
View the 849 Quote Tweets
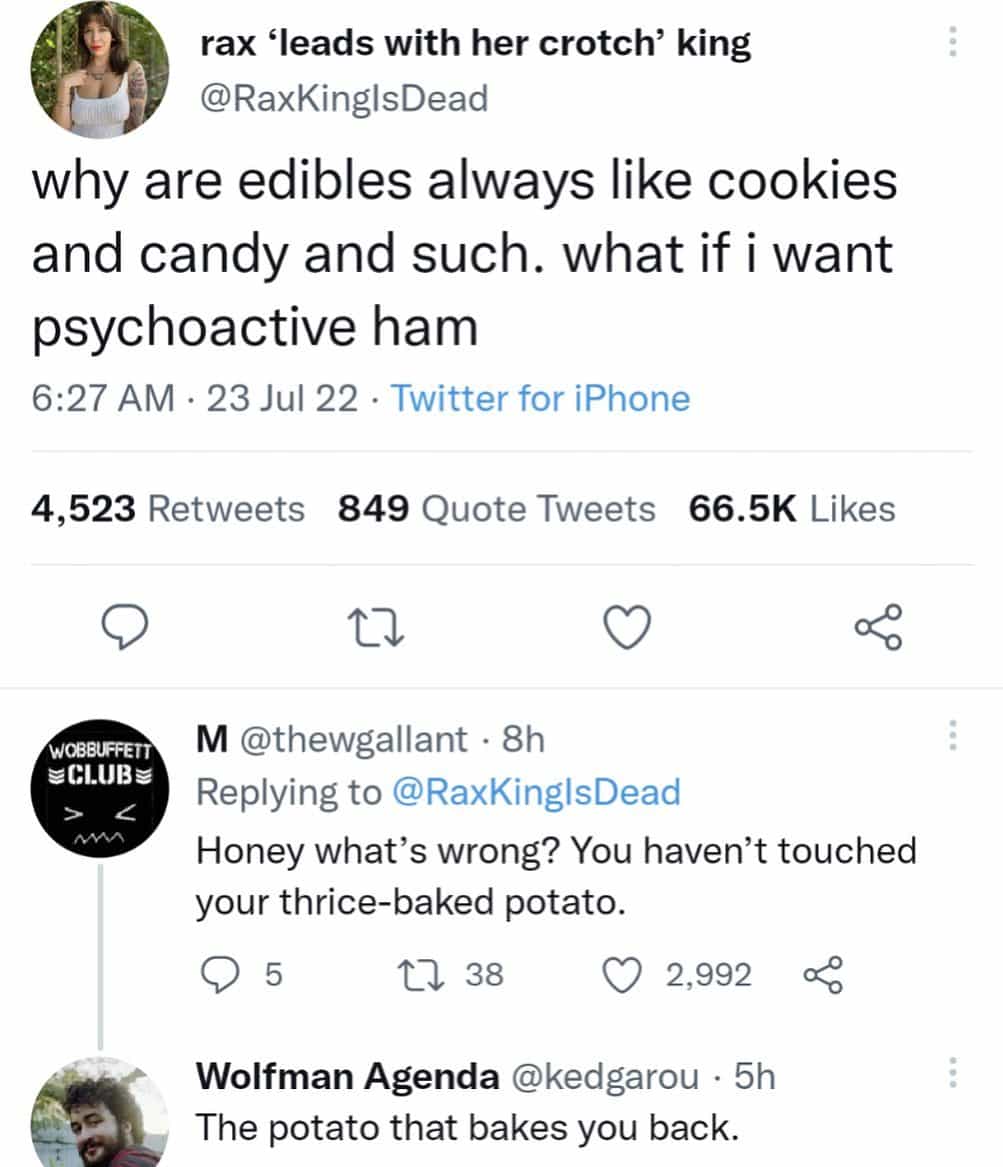click(497, 509)
